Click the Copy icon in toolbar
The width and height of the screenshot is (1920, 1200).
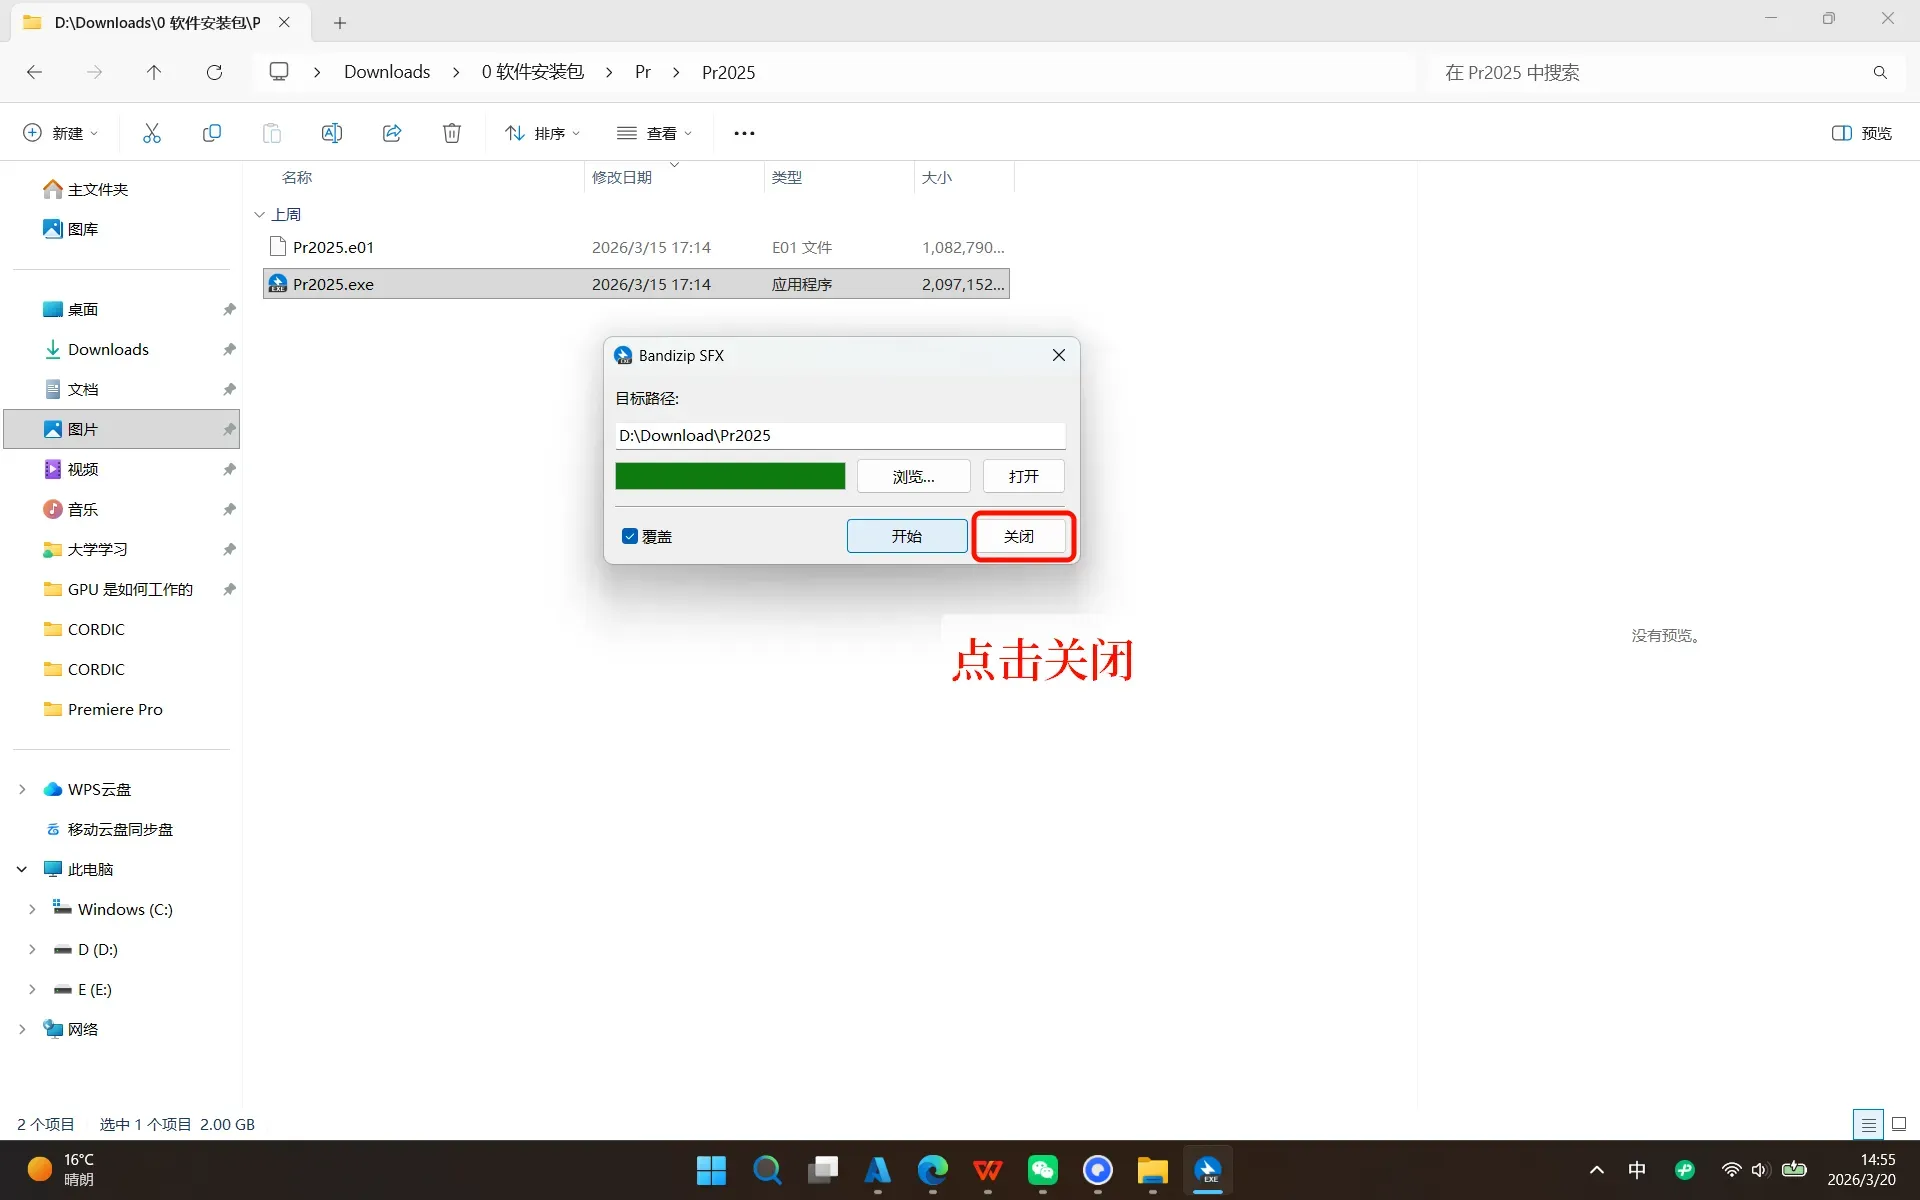(212, 133)
